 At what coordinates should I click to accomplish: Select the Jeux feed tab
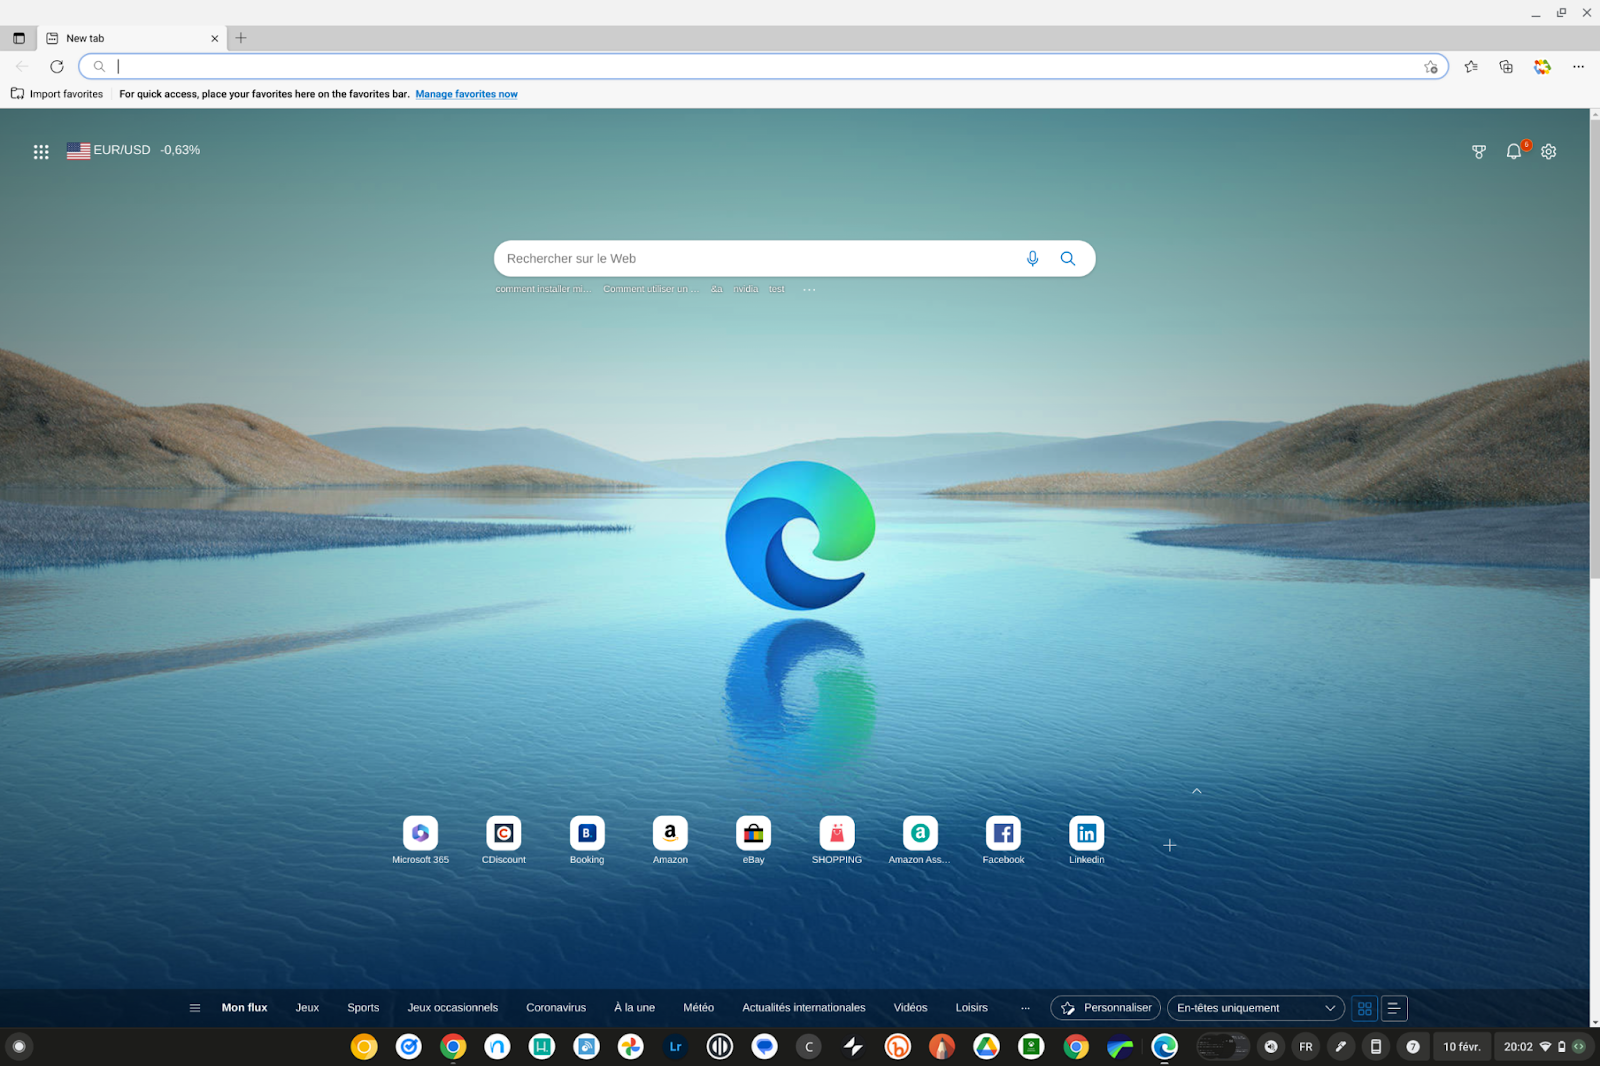[x=307, y=1008]
